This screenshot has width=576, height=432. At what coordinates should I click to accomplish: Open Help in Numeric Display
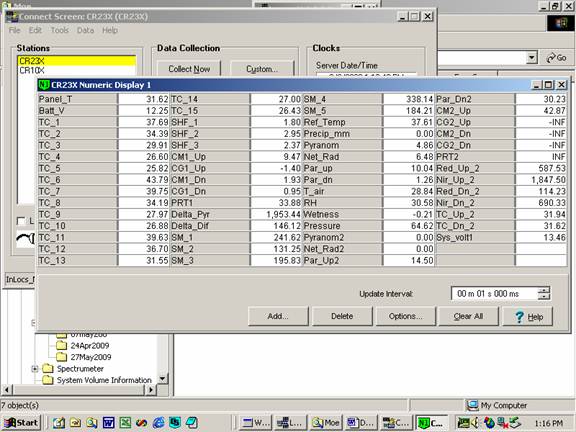tap(528, 316)
